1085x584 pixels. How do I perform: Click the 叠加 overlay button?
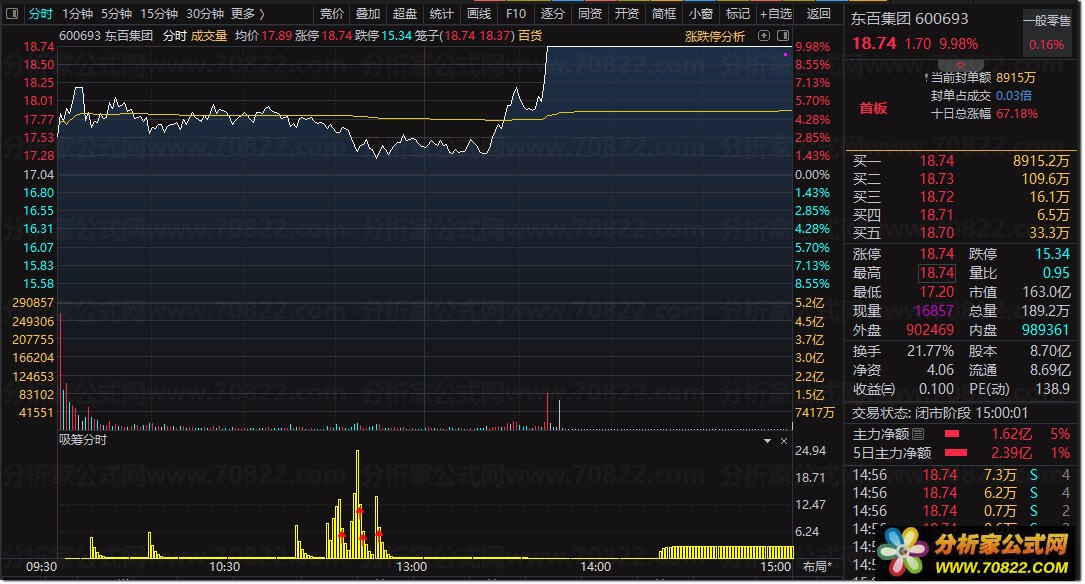coord(368,14)
